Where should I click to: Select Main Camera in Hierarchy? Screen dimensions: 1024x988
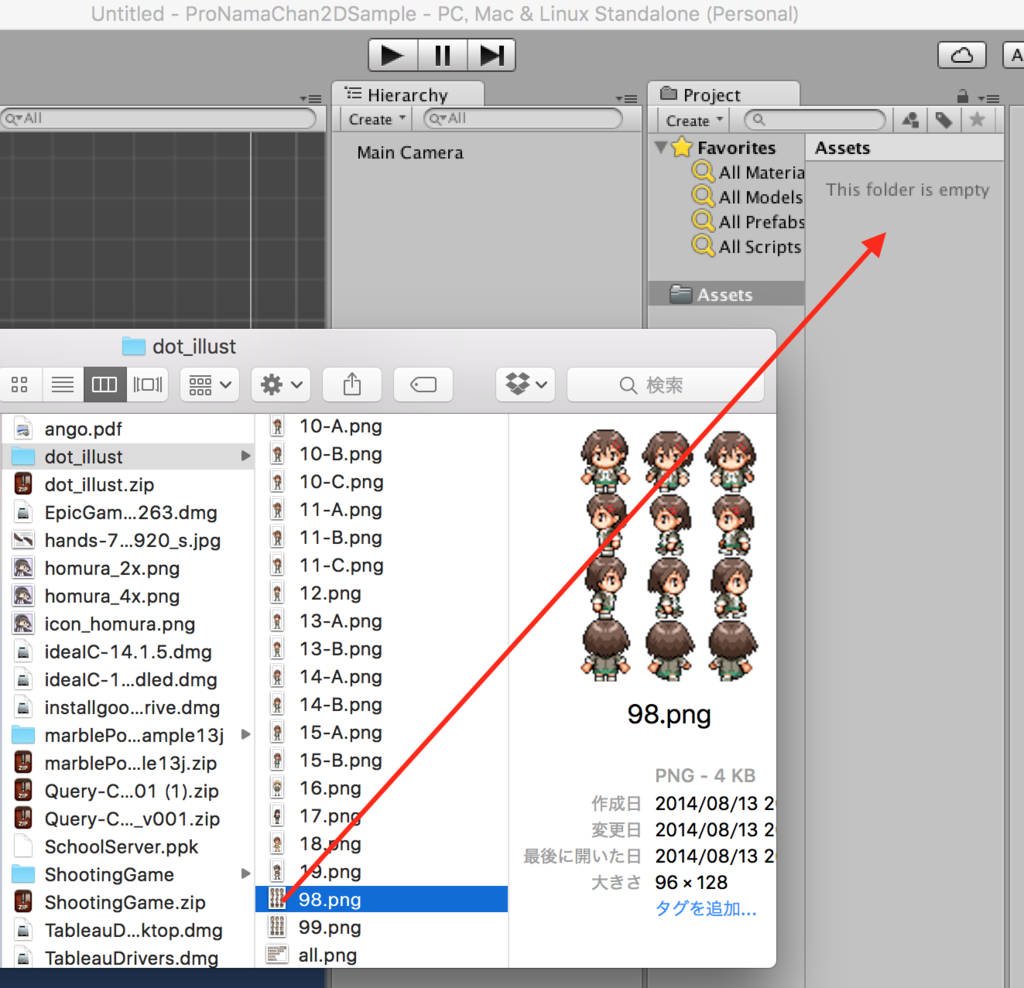click(410, 153)
